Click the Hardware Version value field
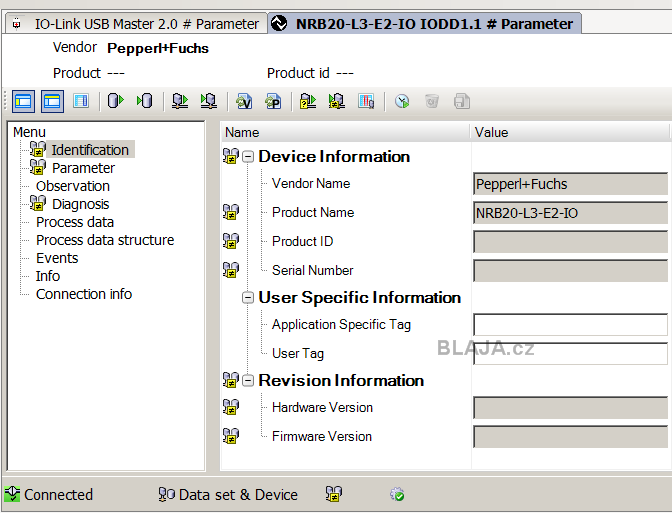This screenshot has width=672, height=513. coord(570,408)
